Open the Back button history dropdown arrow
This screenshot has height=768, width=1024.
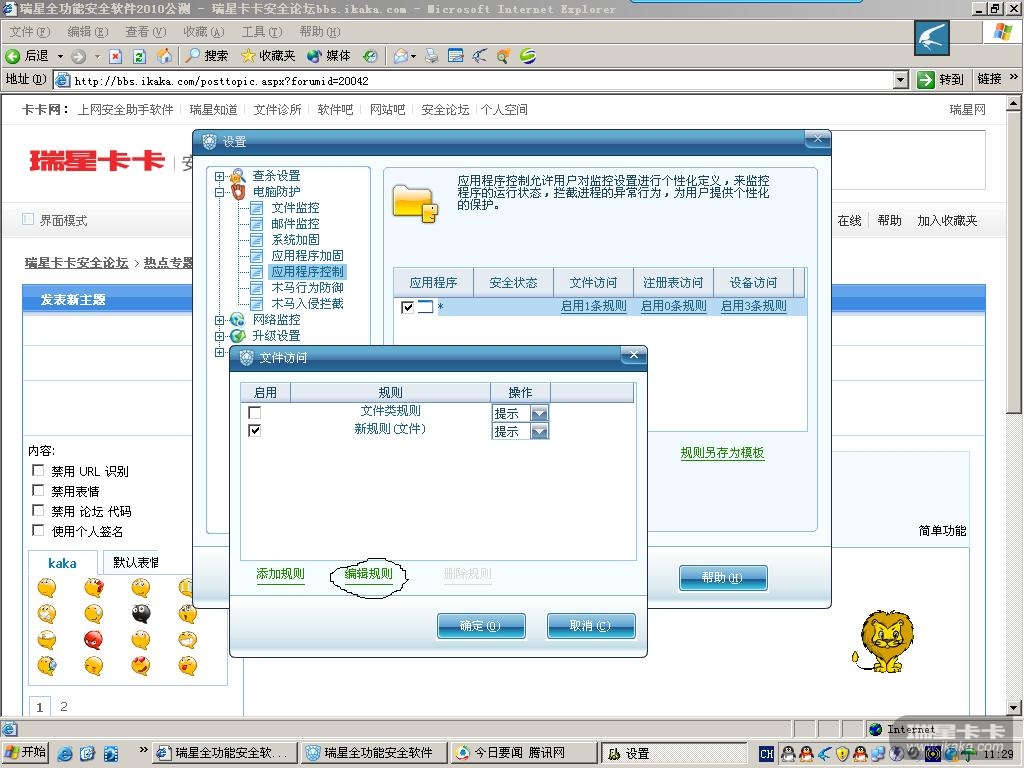click(x=60, y=56)
